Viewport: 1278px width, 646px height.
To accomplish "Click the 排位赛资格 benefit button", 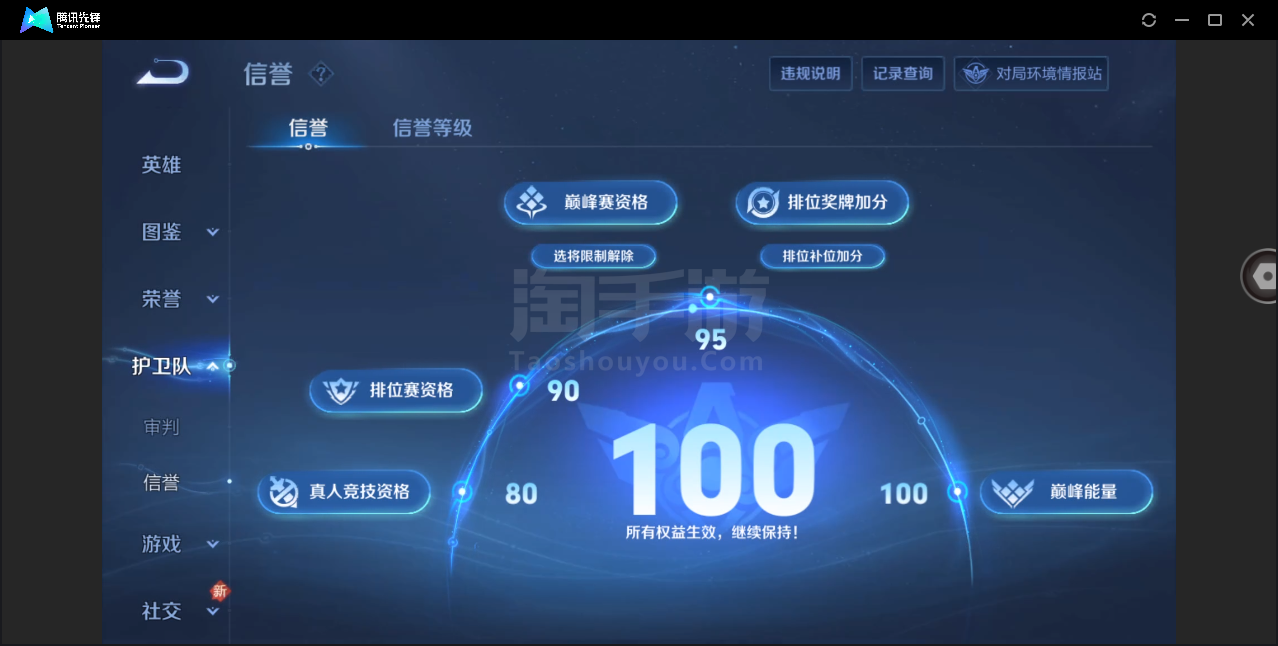I will (x=396, y=391).
